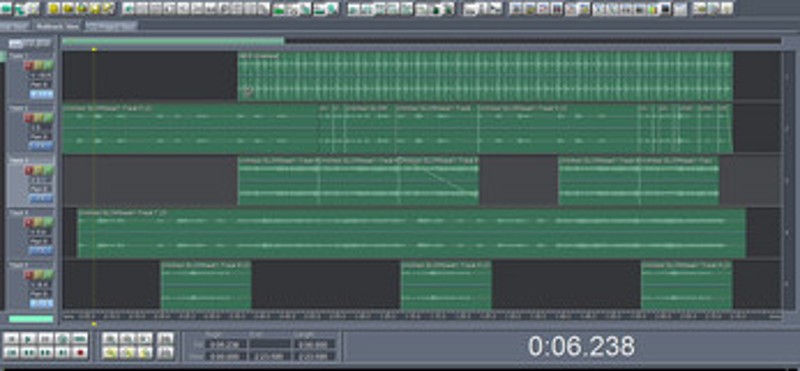800x371 pixels.
Task: Click the yellow playhead marker above Track 1
Action: point(94,50)
